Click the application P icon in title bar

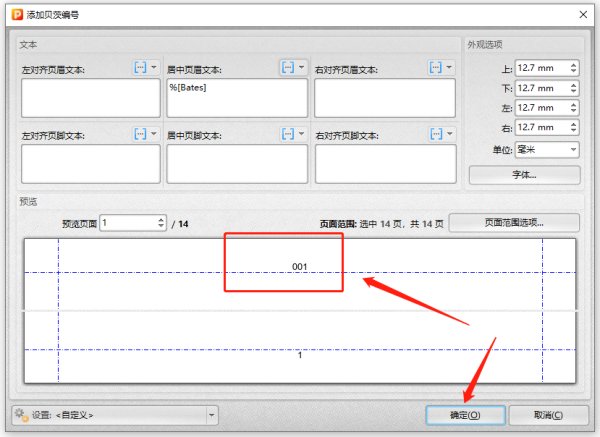[x=17, y=15]
